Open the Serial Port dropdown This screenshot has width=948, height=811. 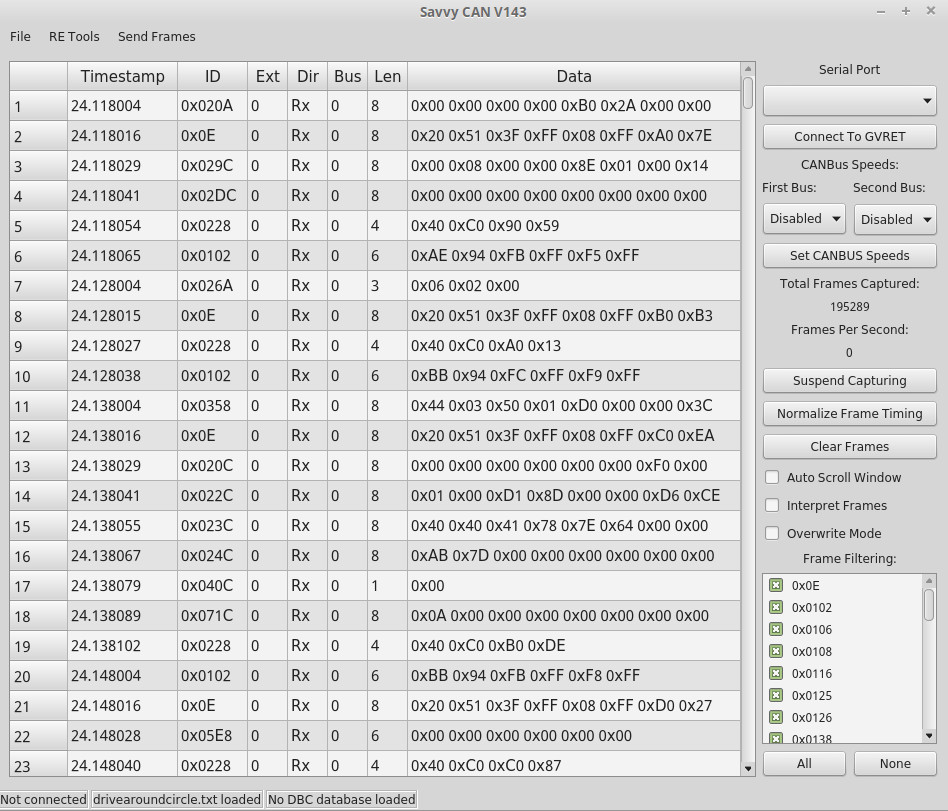(x=849, y=100)
